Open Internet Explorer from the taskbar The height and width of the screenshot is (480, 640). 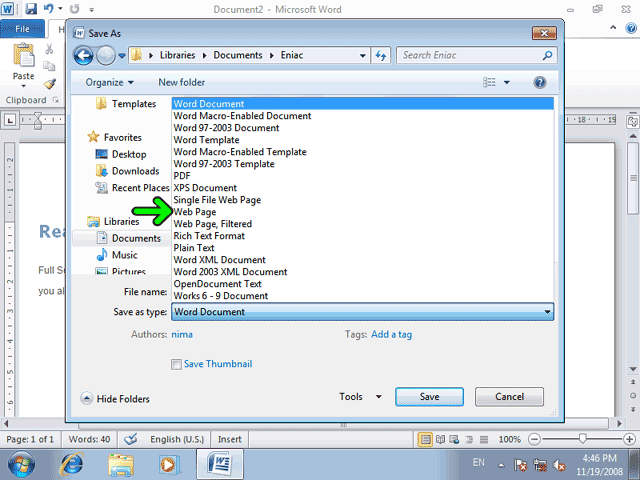[71, 464]
